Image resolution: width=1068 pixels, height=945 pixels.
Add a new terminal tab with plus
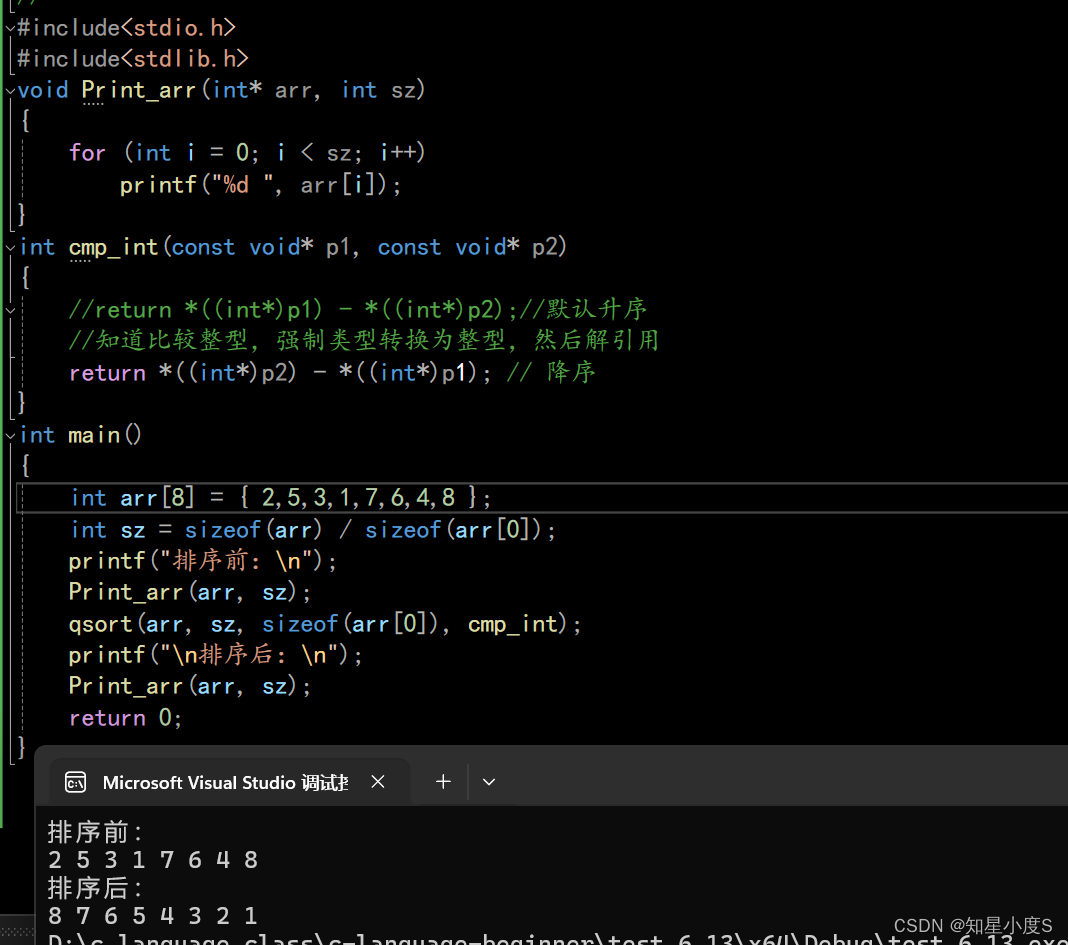pyautogui.click(x=443, y=781)
